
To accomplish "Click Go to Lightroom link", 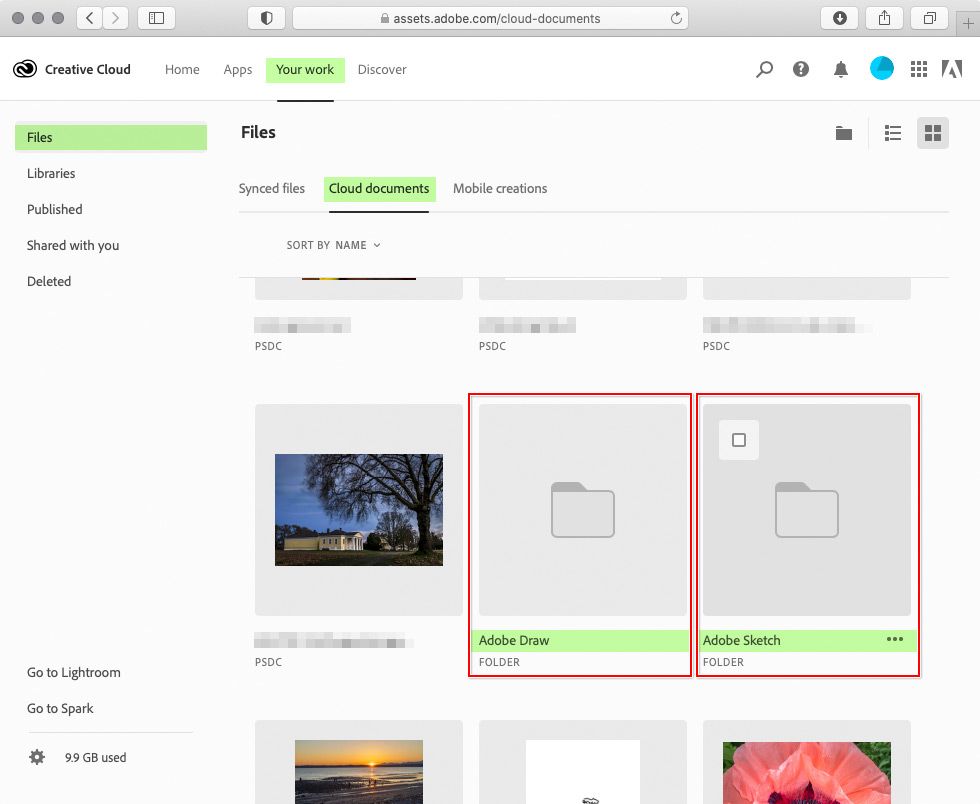I will click(x=73, y=672).
